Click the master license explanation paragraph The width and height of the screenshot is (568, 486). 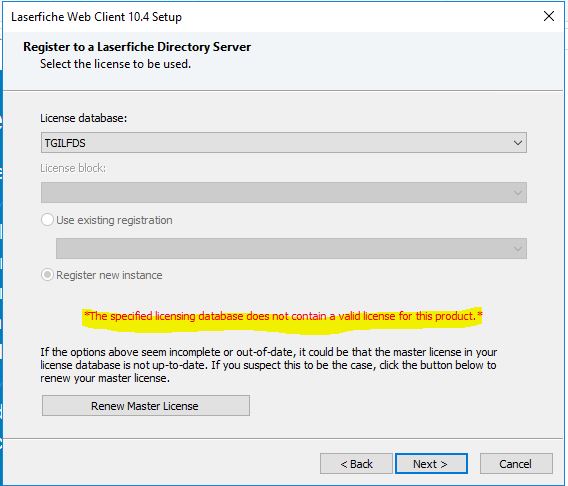[268, 365]
